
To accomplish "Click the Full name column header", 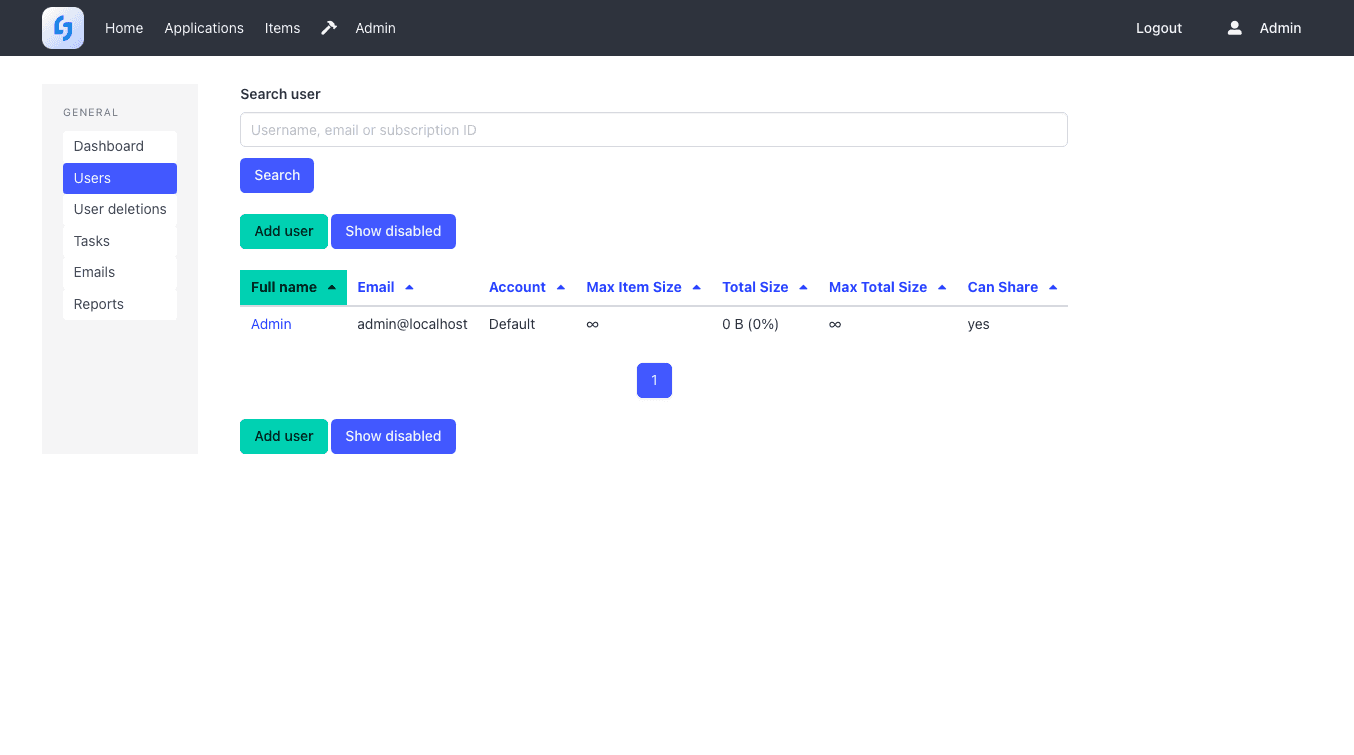I will [293, 287].
